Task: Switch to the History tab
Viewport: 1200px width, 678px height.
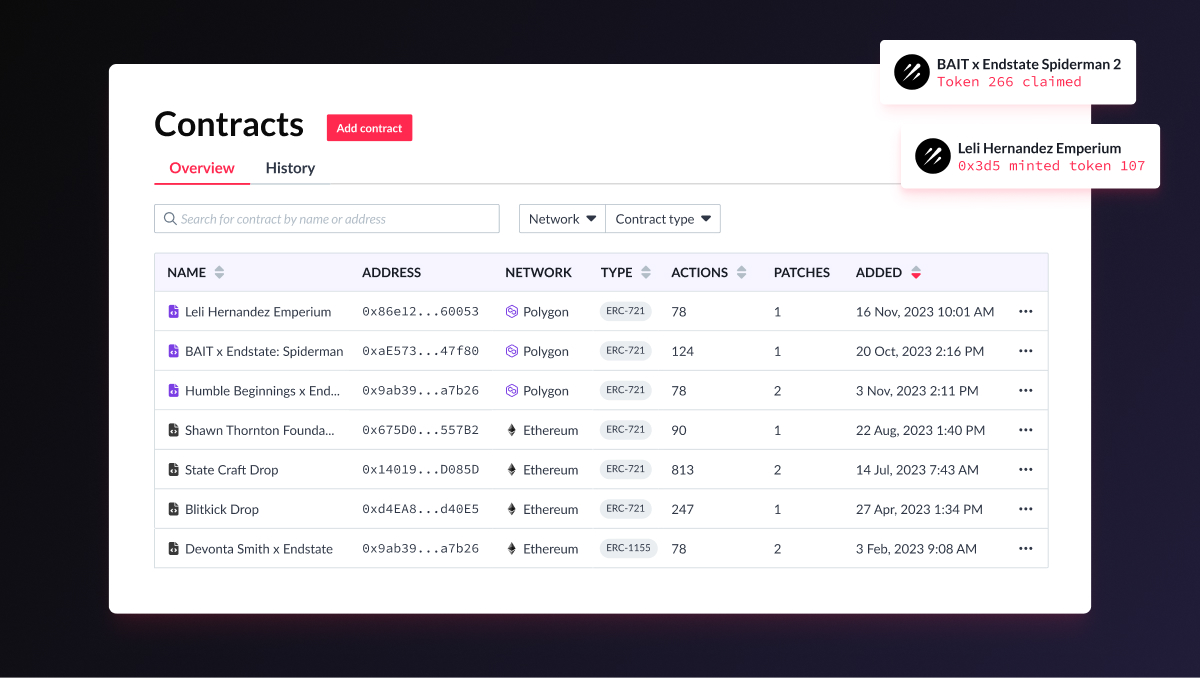Action: coord(290,167)
